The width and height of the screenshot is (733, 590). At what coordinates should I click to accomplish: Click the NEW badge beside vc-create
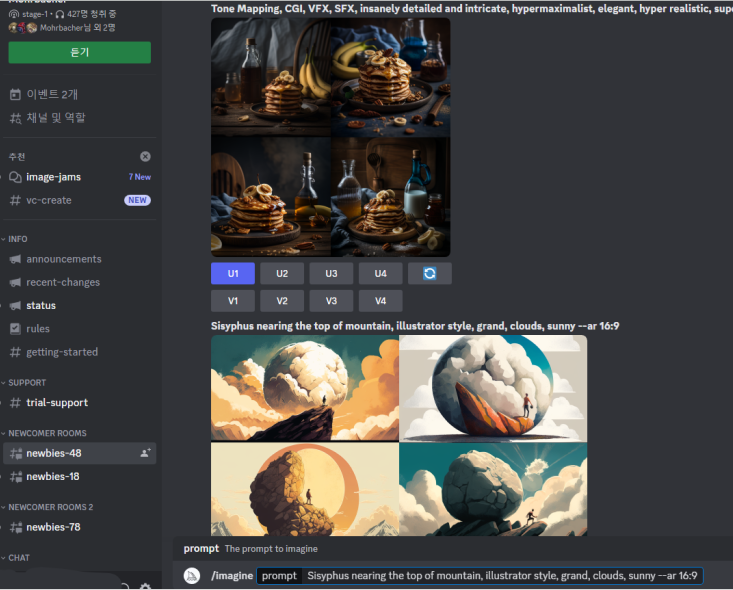tap(137, 201)
